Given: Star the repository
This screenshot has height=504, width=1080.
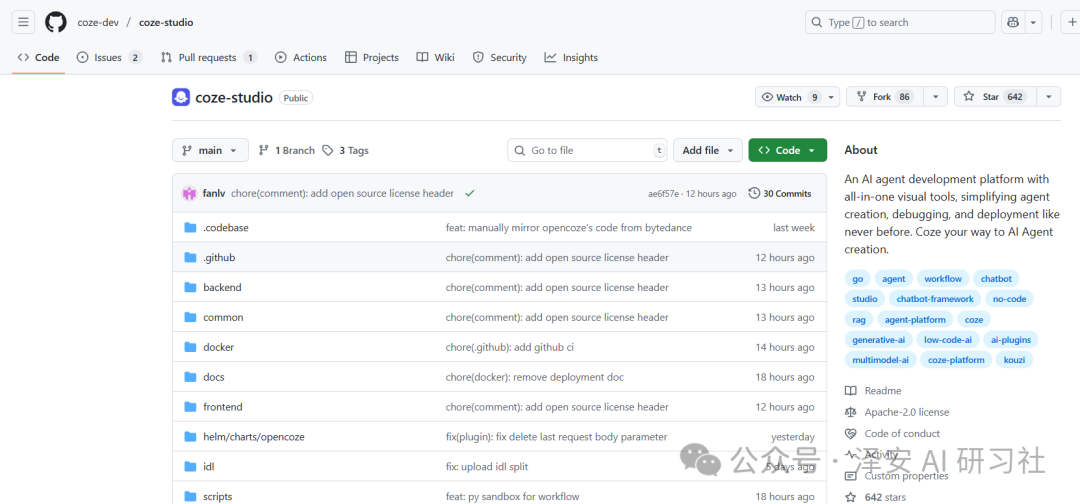Looking at the screenshot, I should click(x=995, y=97).
